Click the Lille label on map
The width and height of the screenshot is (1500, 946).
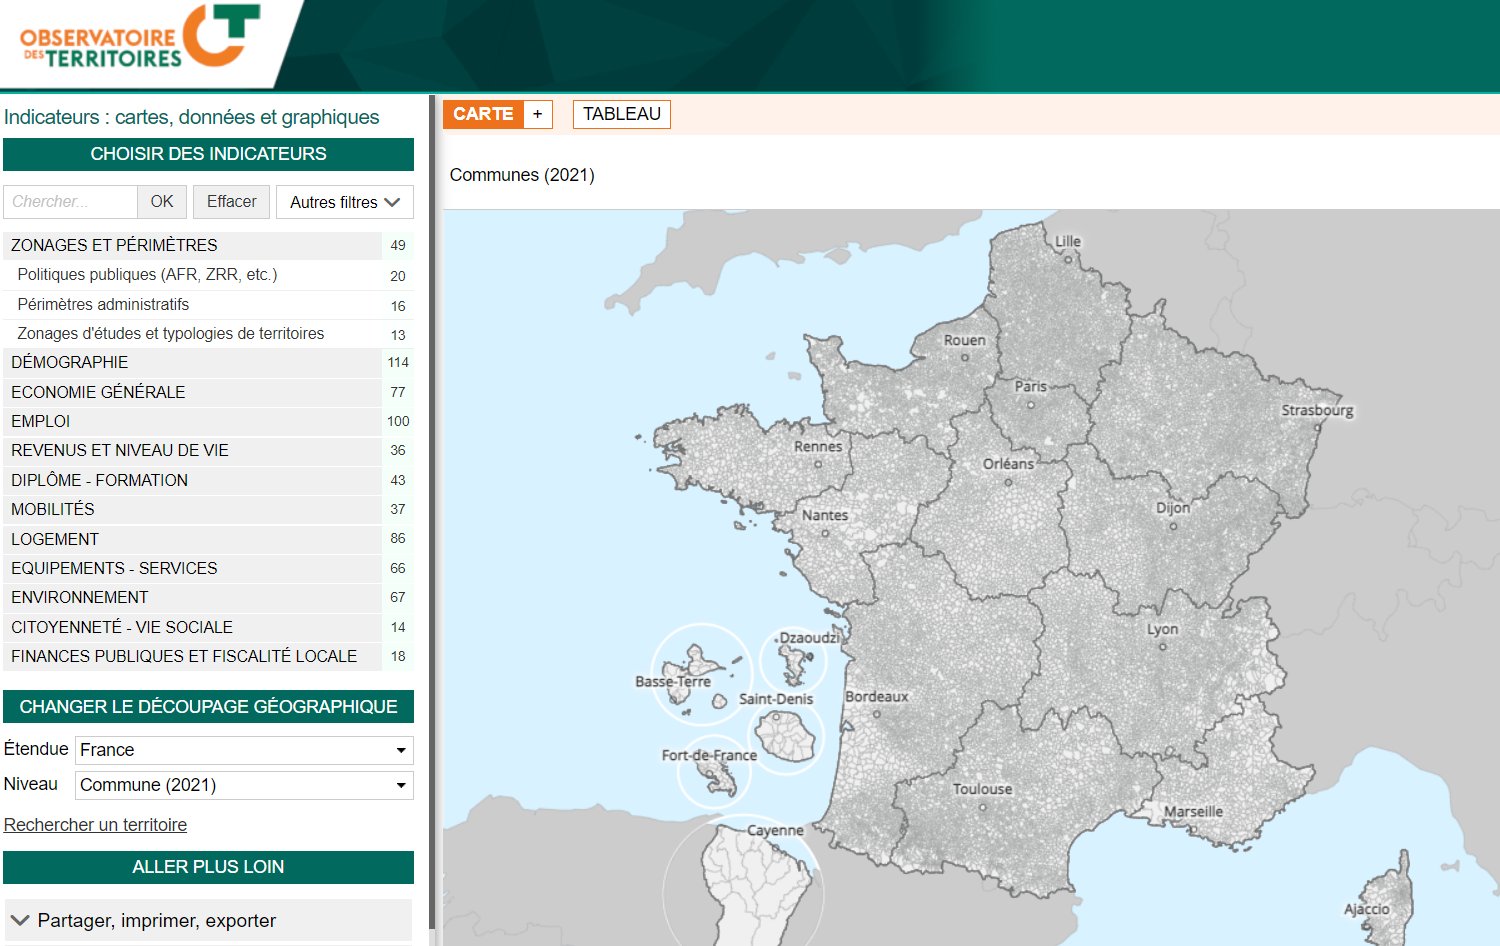[x=1067, y=241]
